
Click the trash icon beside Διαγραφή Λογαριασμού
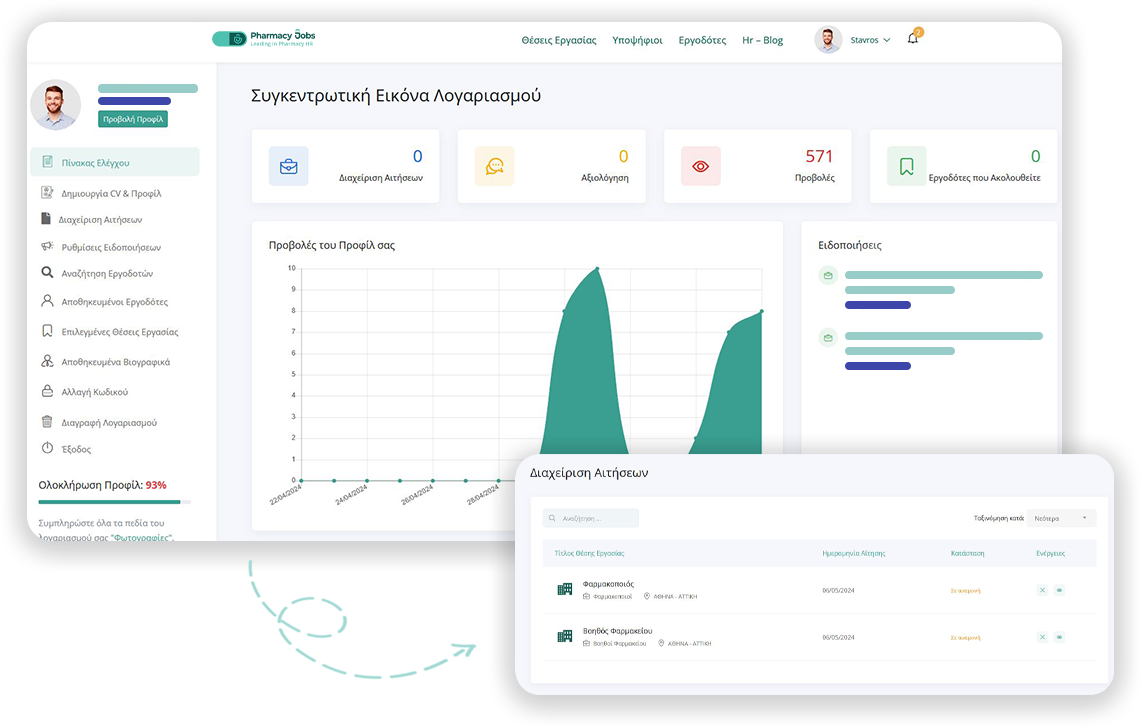point(47,422)
